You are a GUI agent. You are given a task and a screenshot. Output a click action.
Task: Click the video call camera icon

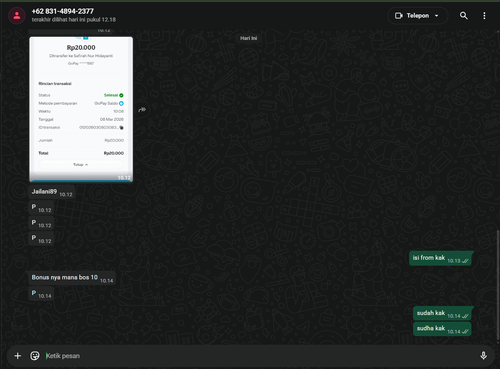click(x=399, y=16)
